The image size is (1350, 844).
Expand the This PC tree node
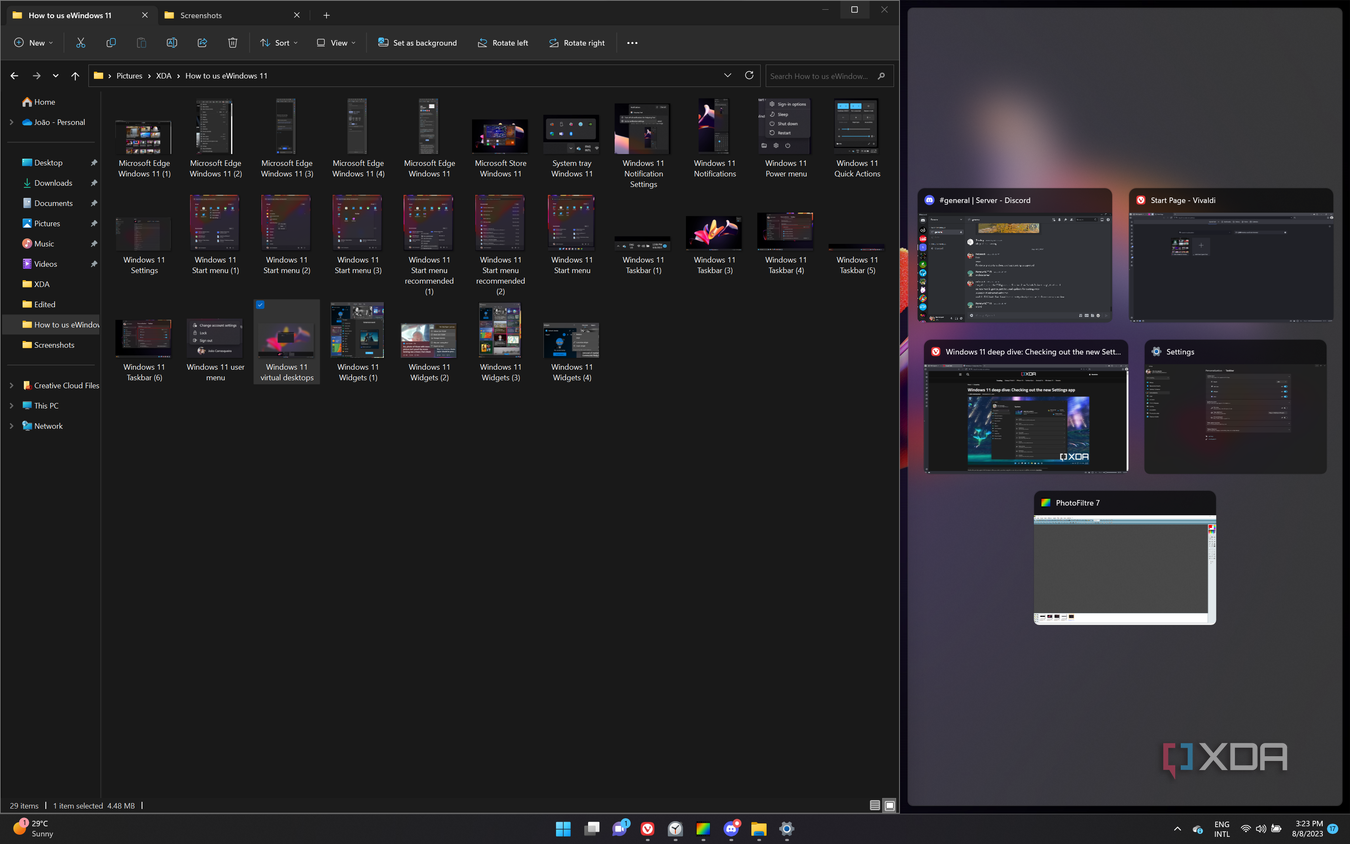click(11, 406)
